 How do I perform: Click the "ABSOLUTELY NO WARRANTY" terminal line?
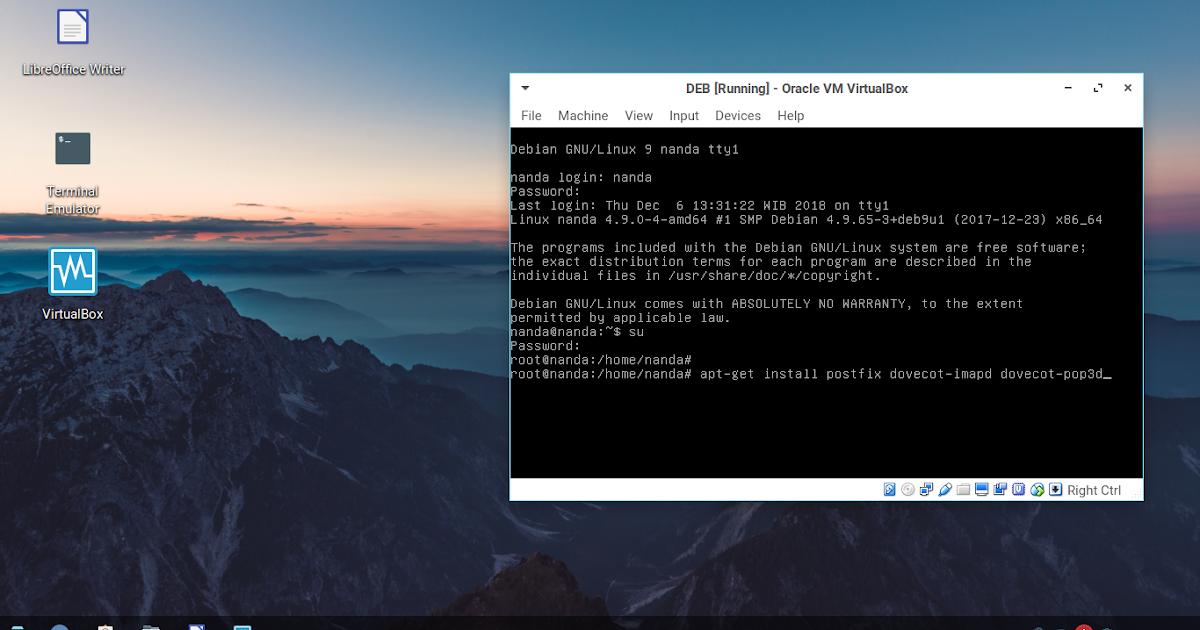[x=767, y=303]
